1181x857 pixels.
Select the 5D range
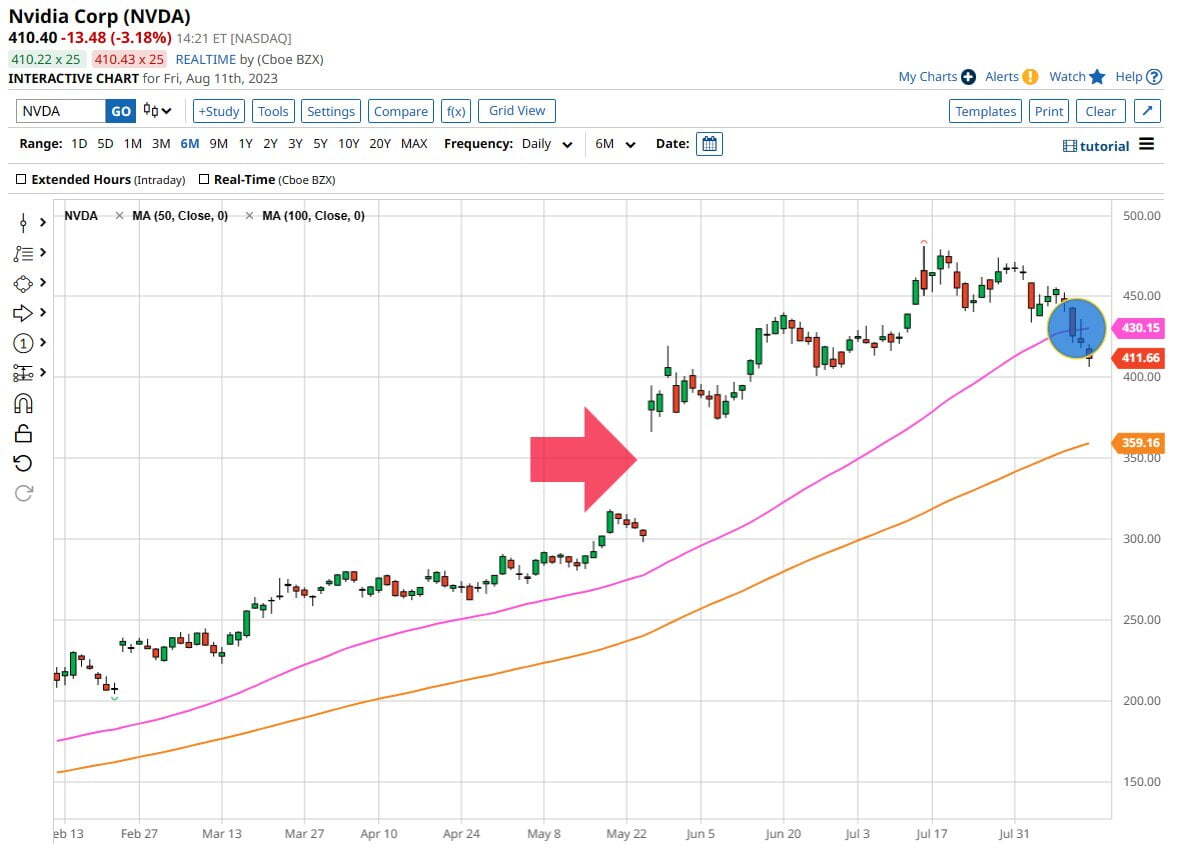[x=105, y=144]
